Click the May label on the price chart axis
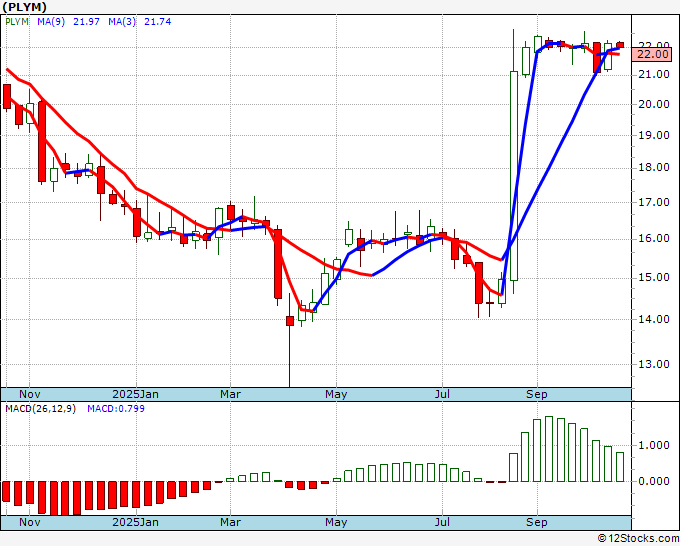The height and width of the screenshot is (546, 680). tap(336, 394)
